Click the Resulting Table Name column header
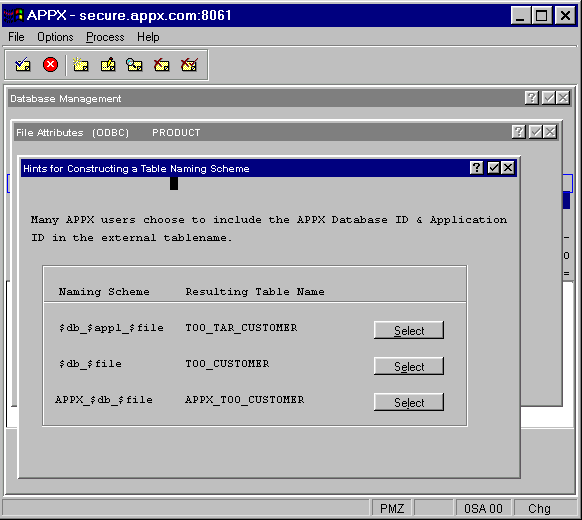This screenshot has height=520, width=582. [x=255, y=292]
